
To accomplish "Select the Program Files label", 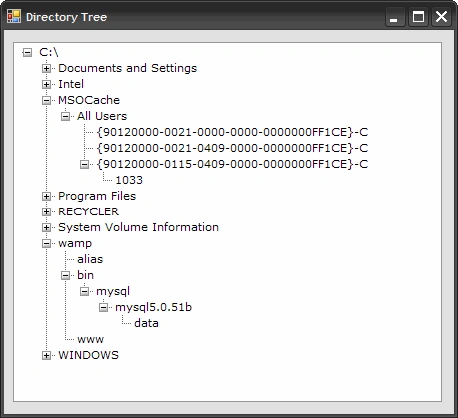I will 97,196.
